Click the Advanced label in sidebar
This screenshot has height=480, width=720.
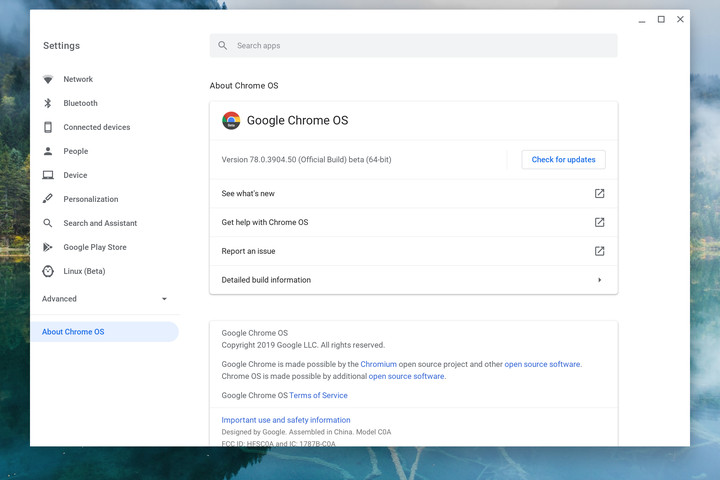point(59,299)
